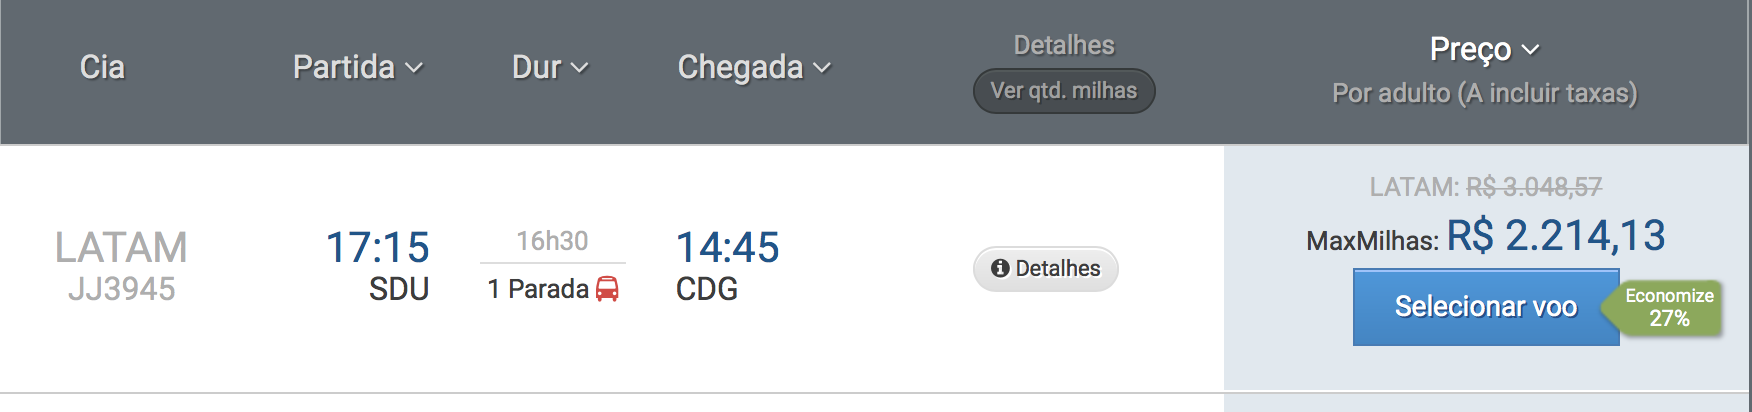Click the MaxMilhas price R$ 2.214,13

coord(1556,236)
